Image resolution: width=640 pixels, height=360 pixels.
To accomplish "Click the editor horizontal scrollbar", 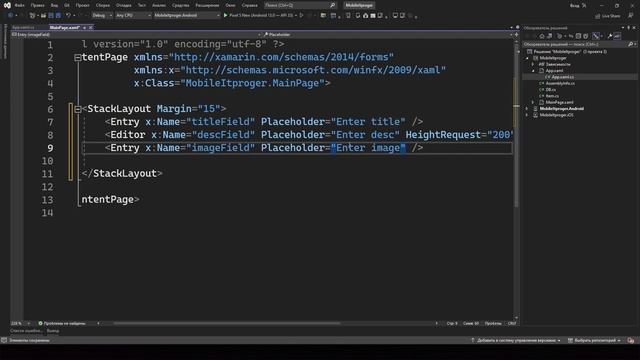I will point(227,323).
